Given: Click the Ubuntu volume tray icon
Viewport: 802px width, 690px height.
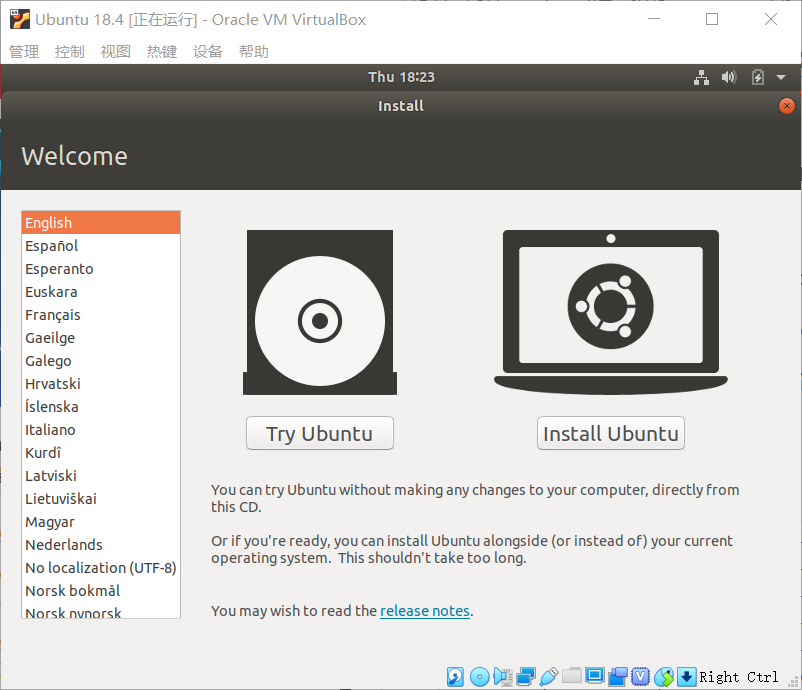Looking at the screenshot, I should coord(729,77).
